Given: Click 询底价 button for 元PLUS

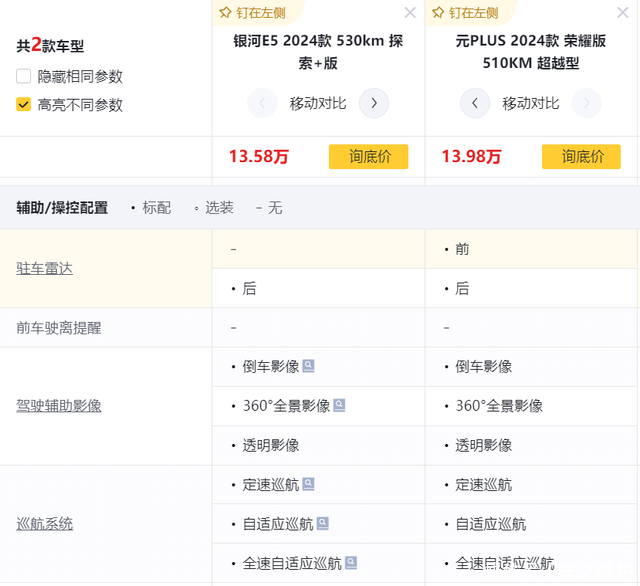Looking at the screenshot, I should tap(581, 156).
